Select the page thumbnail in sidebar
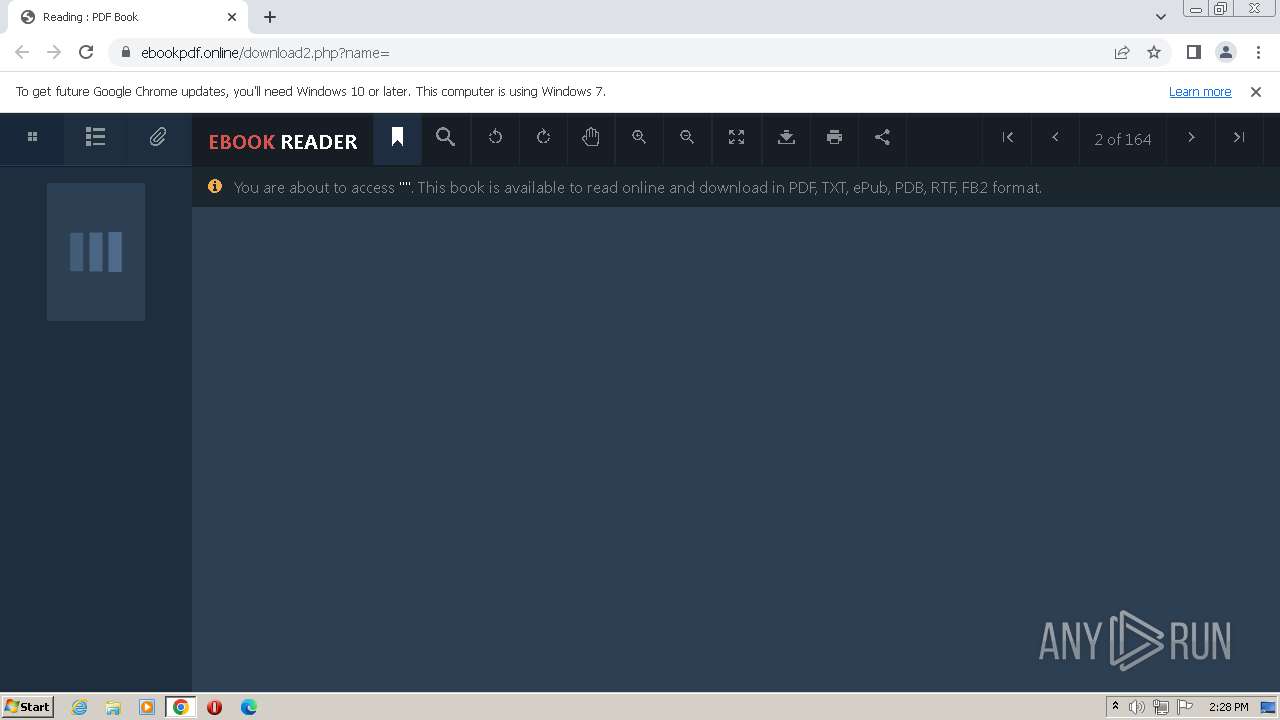Image resolution: width=1280 pixels, height=720 pixels. point(96,252)
